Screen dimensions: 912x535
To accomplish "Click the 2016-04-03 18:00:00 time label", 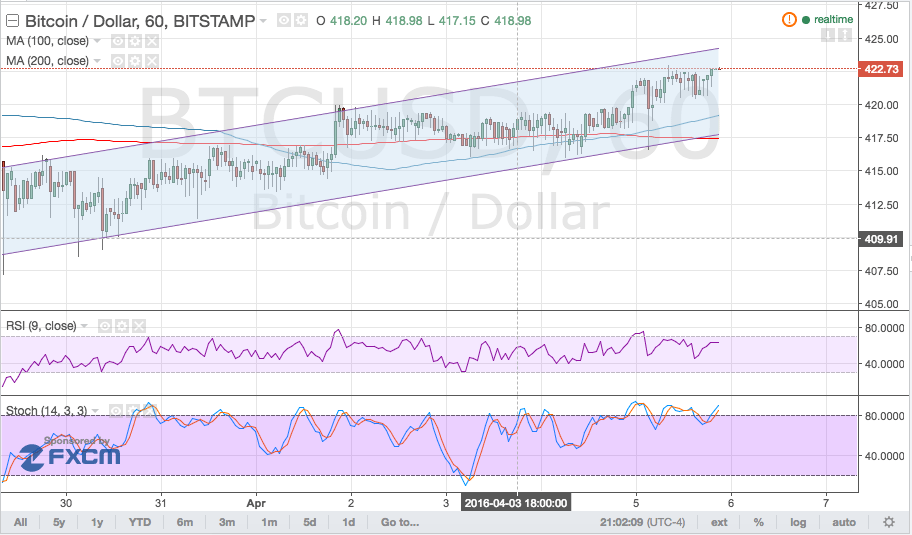I will pos(516,503).
